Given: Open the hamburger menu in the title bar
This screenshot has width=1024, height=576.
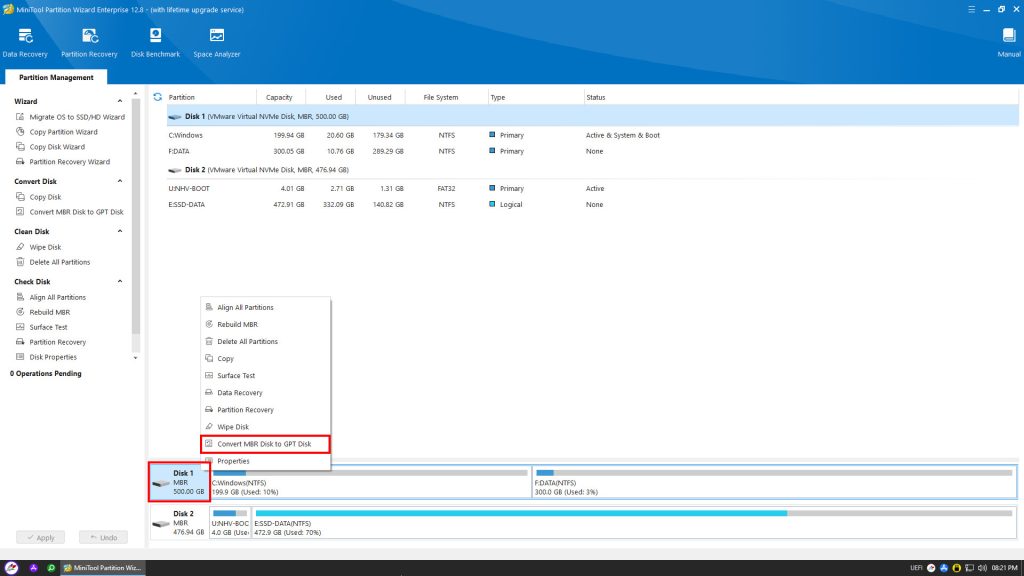Looking at the screenshot, I should click(971, 9).
